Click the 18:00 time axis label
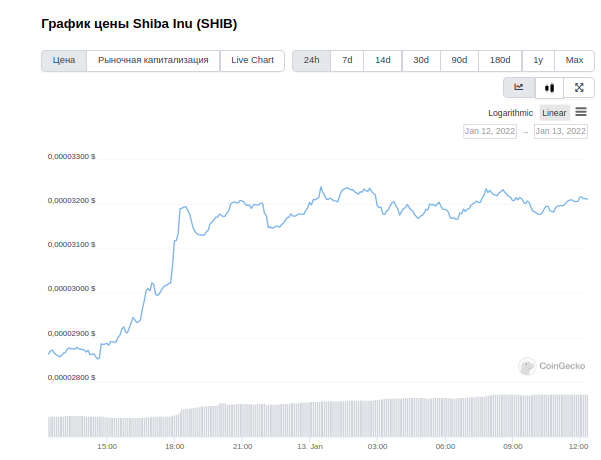The width and height of the screenshot is (601, 460). 175,447
